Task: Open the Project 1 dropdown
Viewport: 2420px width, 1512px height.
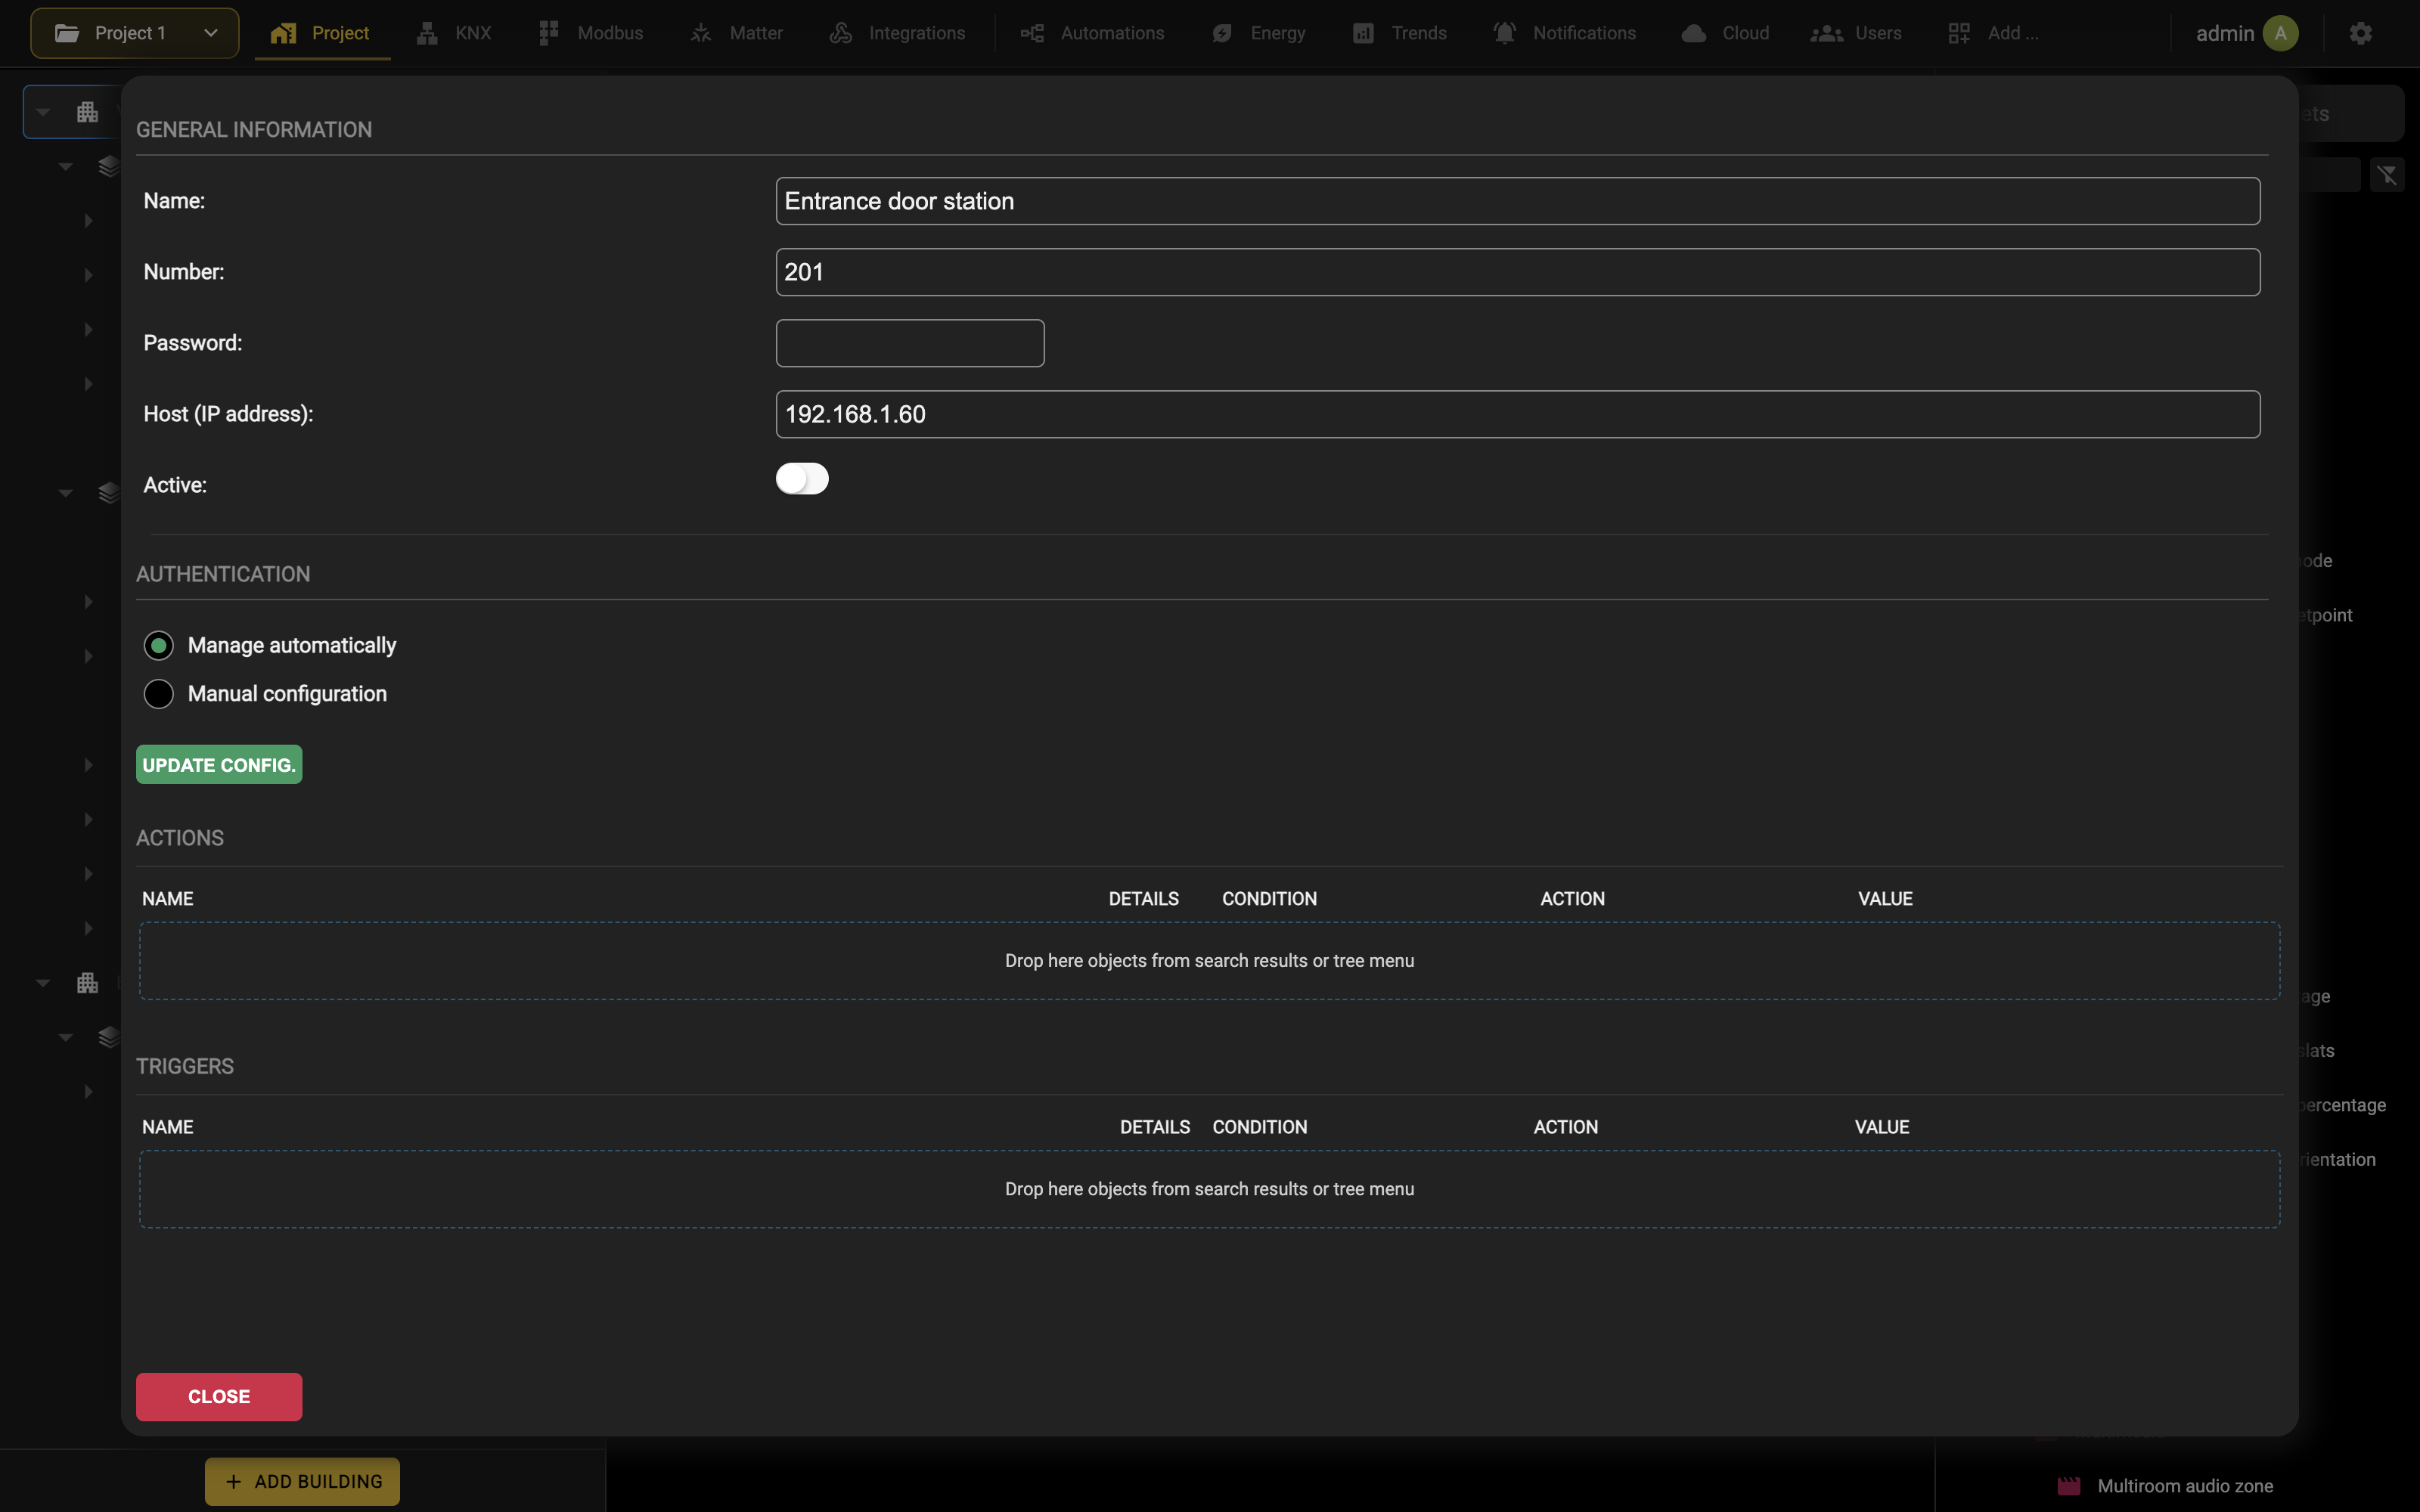Action: coord(135,33)
